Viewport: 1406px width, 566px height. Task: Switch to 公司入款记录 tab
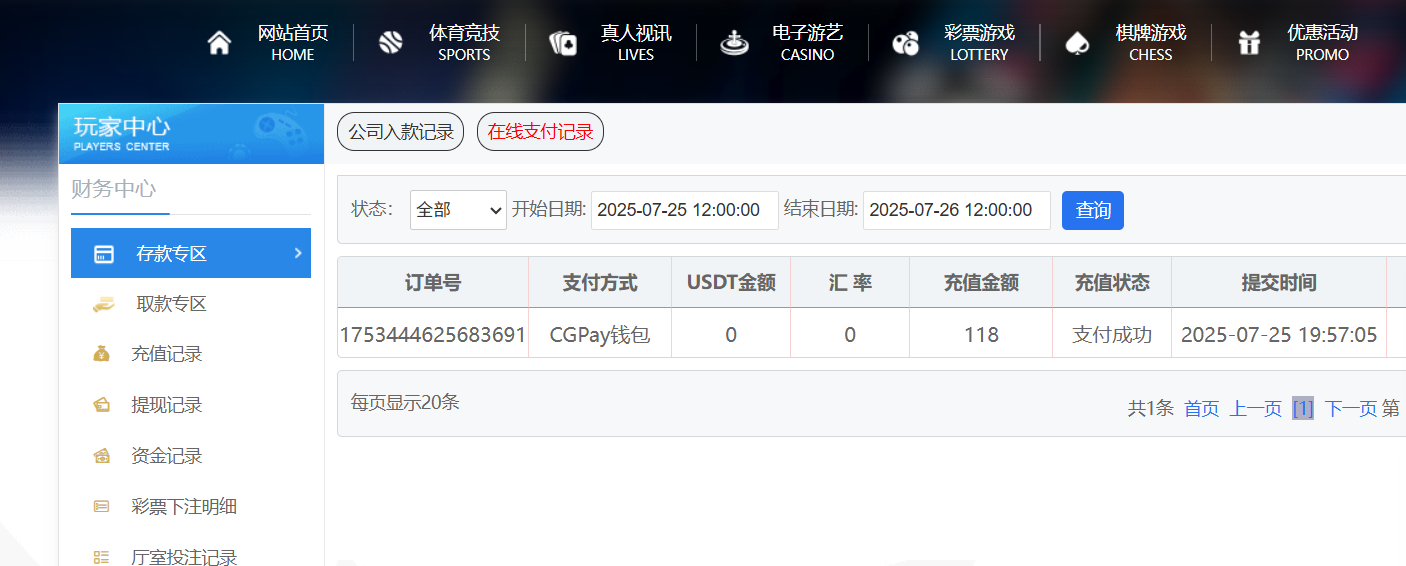click(x=400, y=131)
